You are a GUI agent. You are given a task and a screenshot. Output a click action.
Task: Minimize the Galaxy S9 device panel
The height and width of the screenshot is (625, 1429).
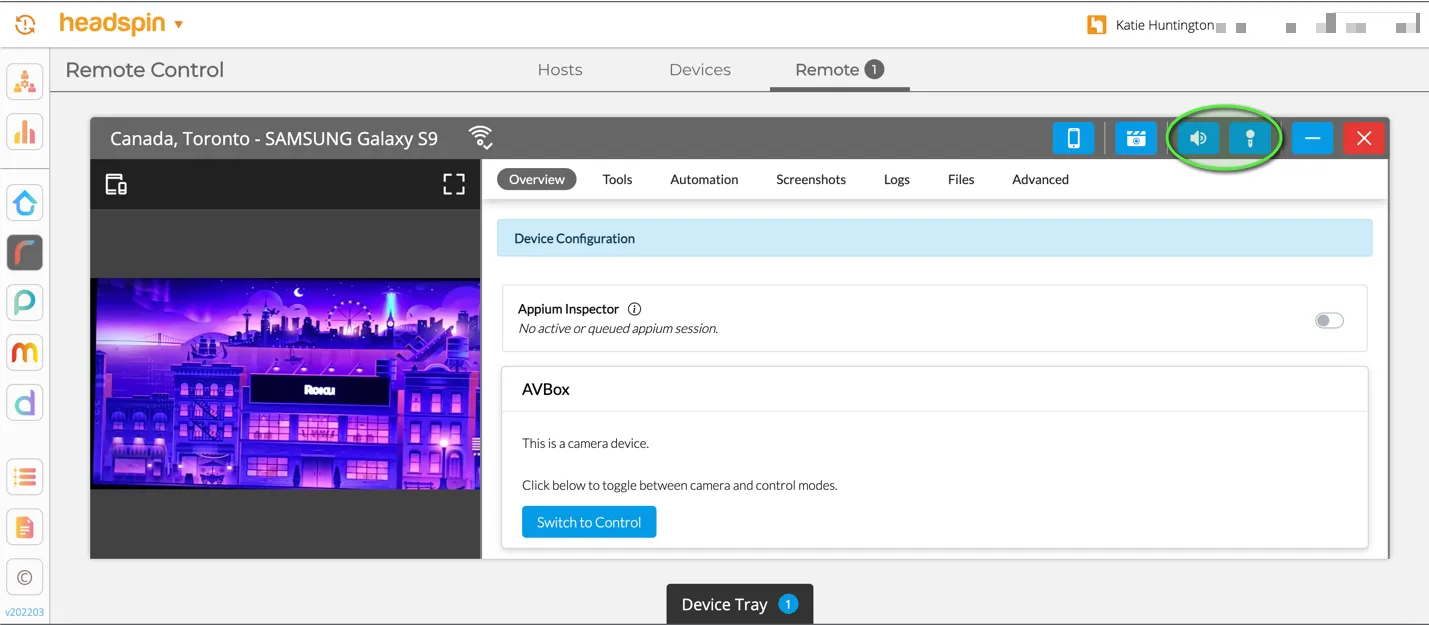coord(1312,138)
